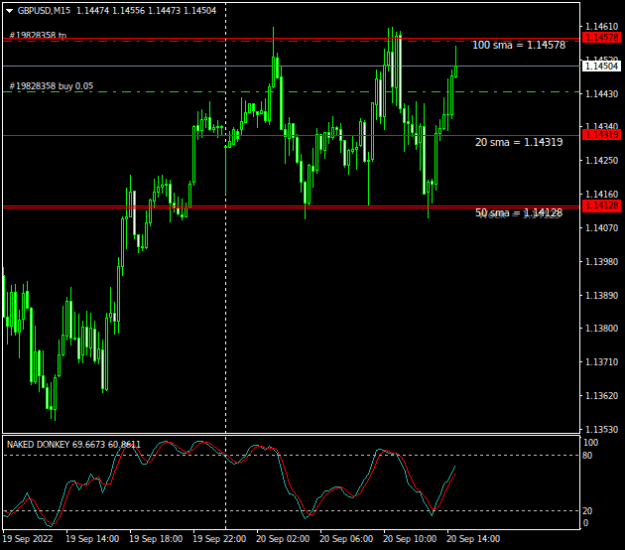Click the indicator scale value 80

click(x=587, y=456)
